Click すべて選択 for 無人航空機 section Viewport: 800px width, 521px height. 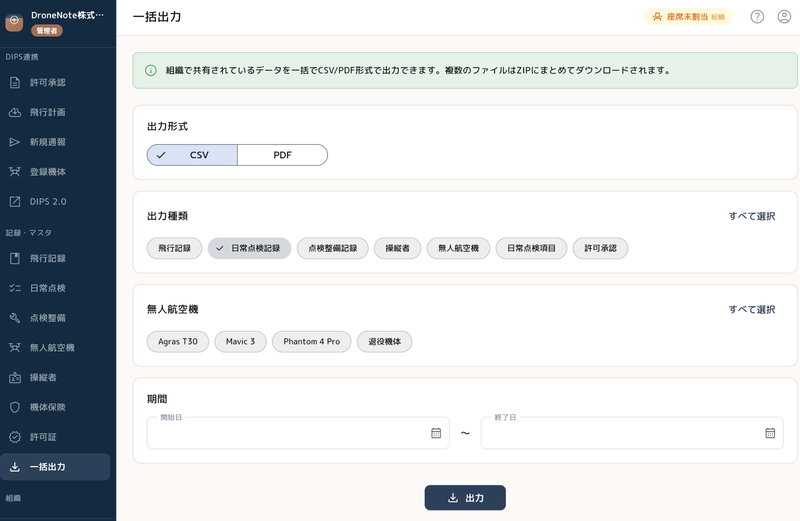[x=751, y=309]
